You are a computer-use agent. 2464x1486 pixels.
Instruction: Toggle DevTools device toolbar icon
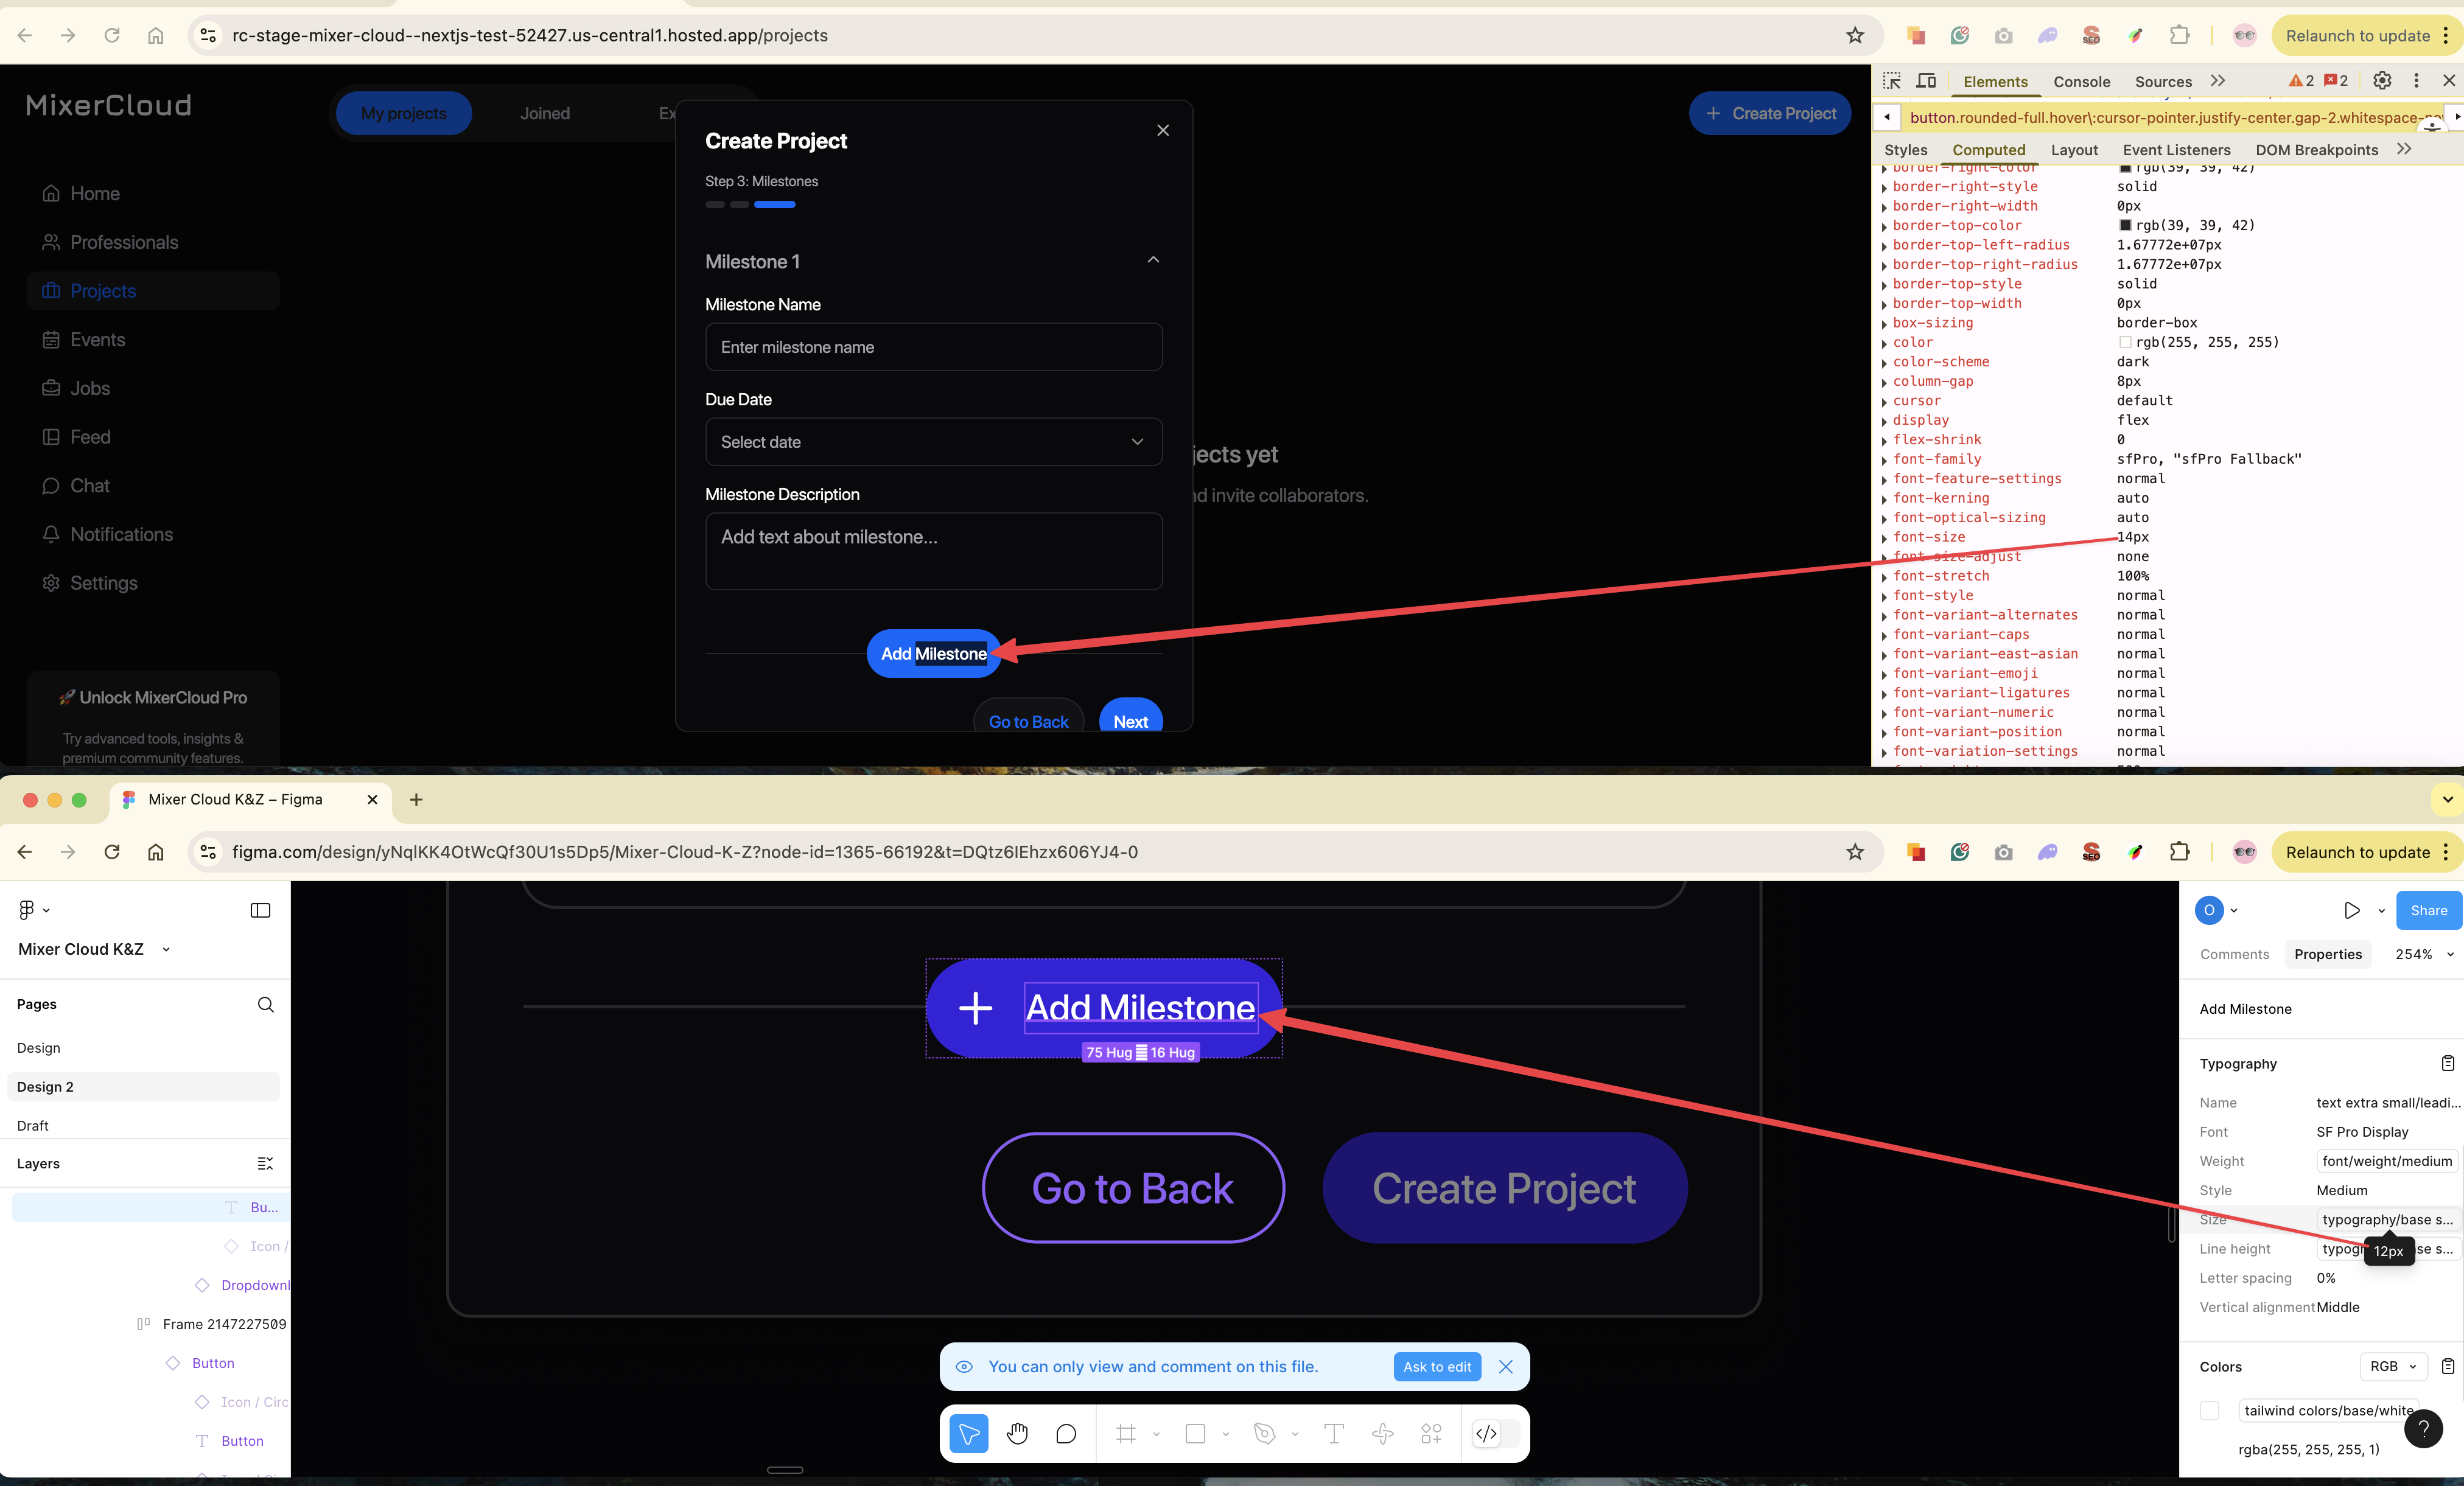1926,81
